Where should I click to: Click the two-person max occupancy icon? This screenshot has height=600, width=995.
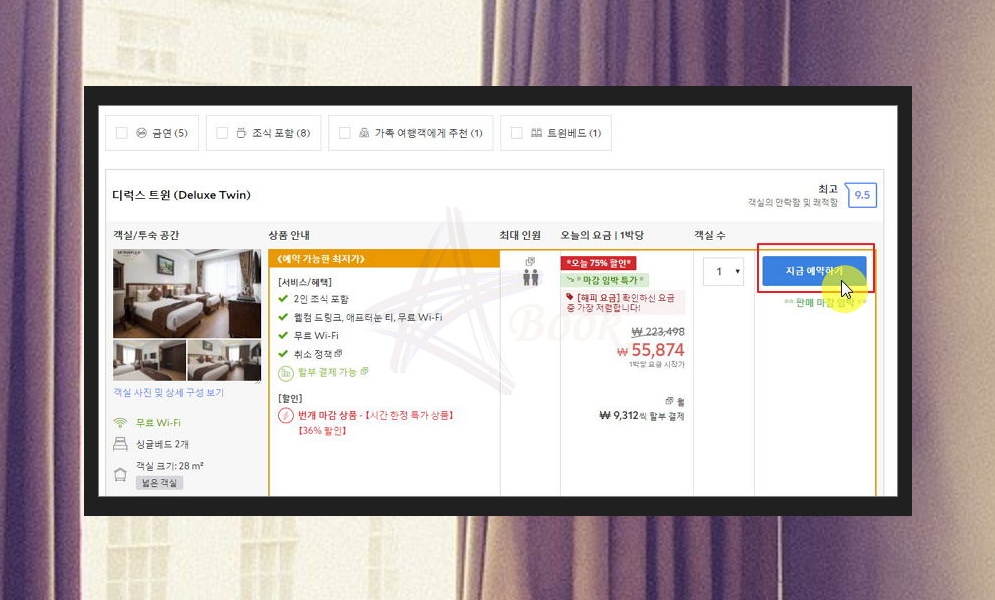click(x=530, y=277)
